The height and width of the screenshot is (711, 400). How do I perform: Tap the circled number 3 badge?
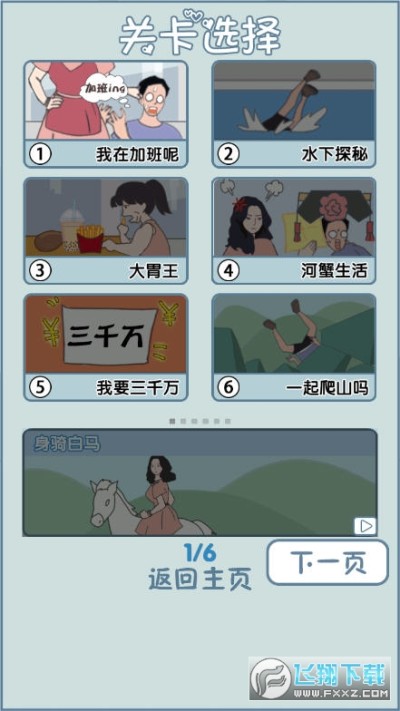(40, 271)
